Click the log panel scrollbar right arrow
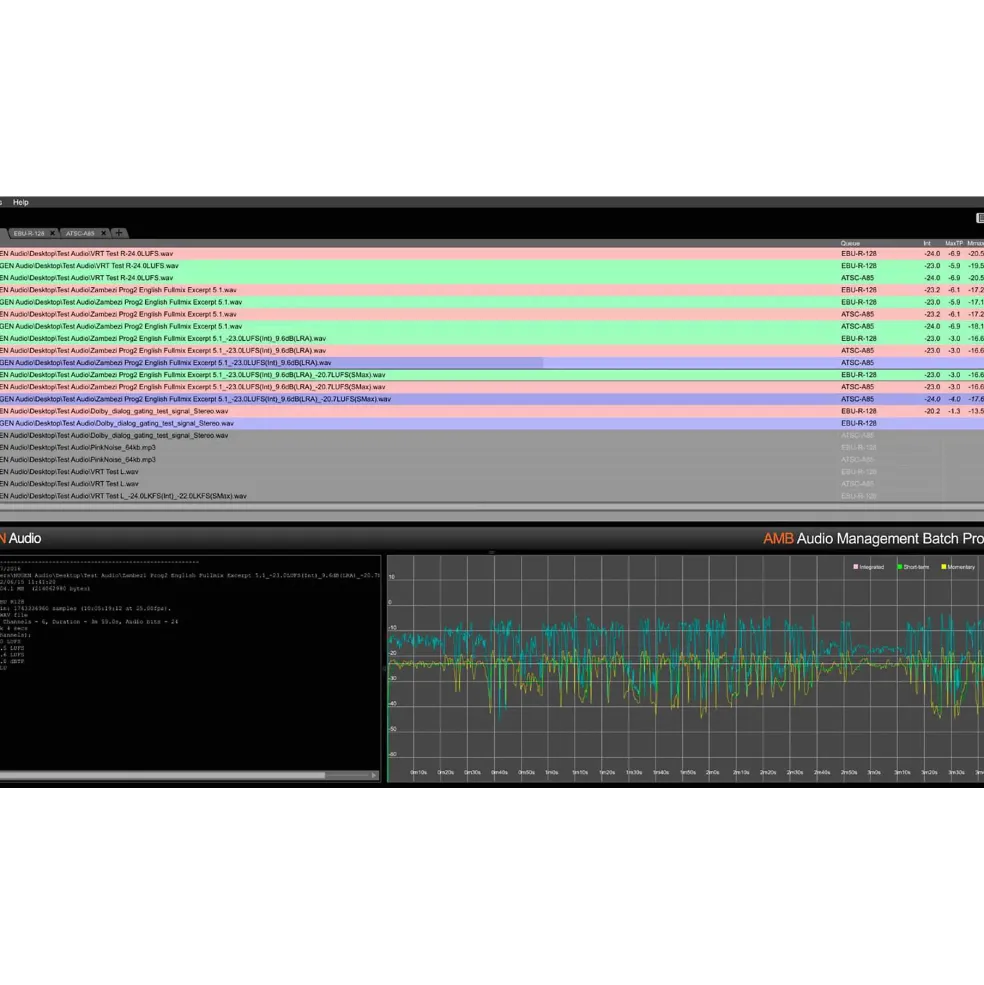The width and height of the screenshot is (984, 985). 374,775
